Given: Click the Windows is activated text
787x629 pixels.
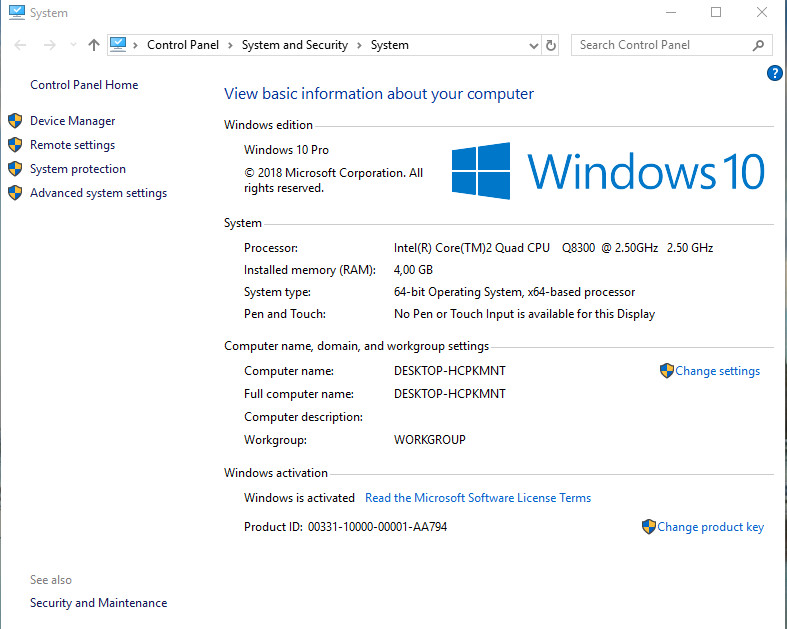Looking at the screenshot, I should [299, 498].
